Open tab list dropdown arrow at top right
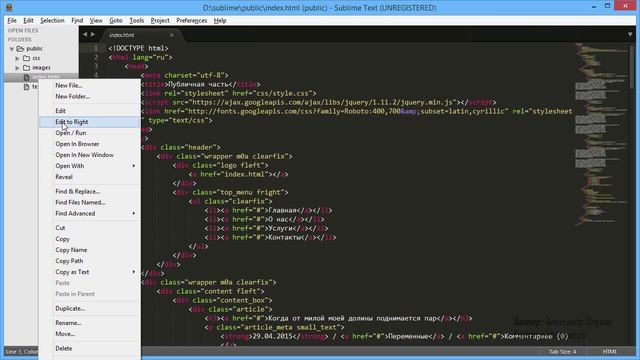Screen dimensions: 640x360 coord(630,35)
